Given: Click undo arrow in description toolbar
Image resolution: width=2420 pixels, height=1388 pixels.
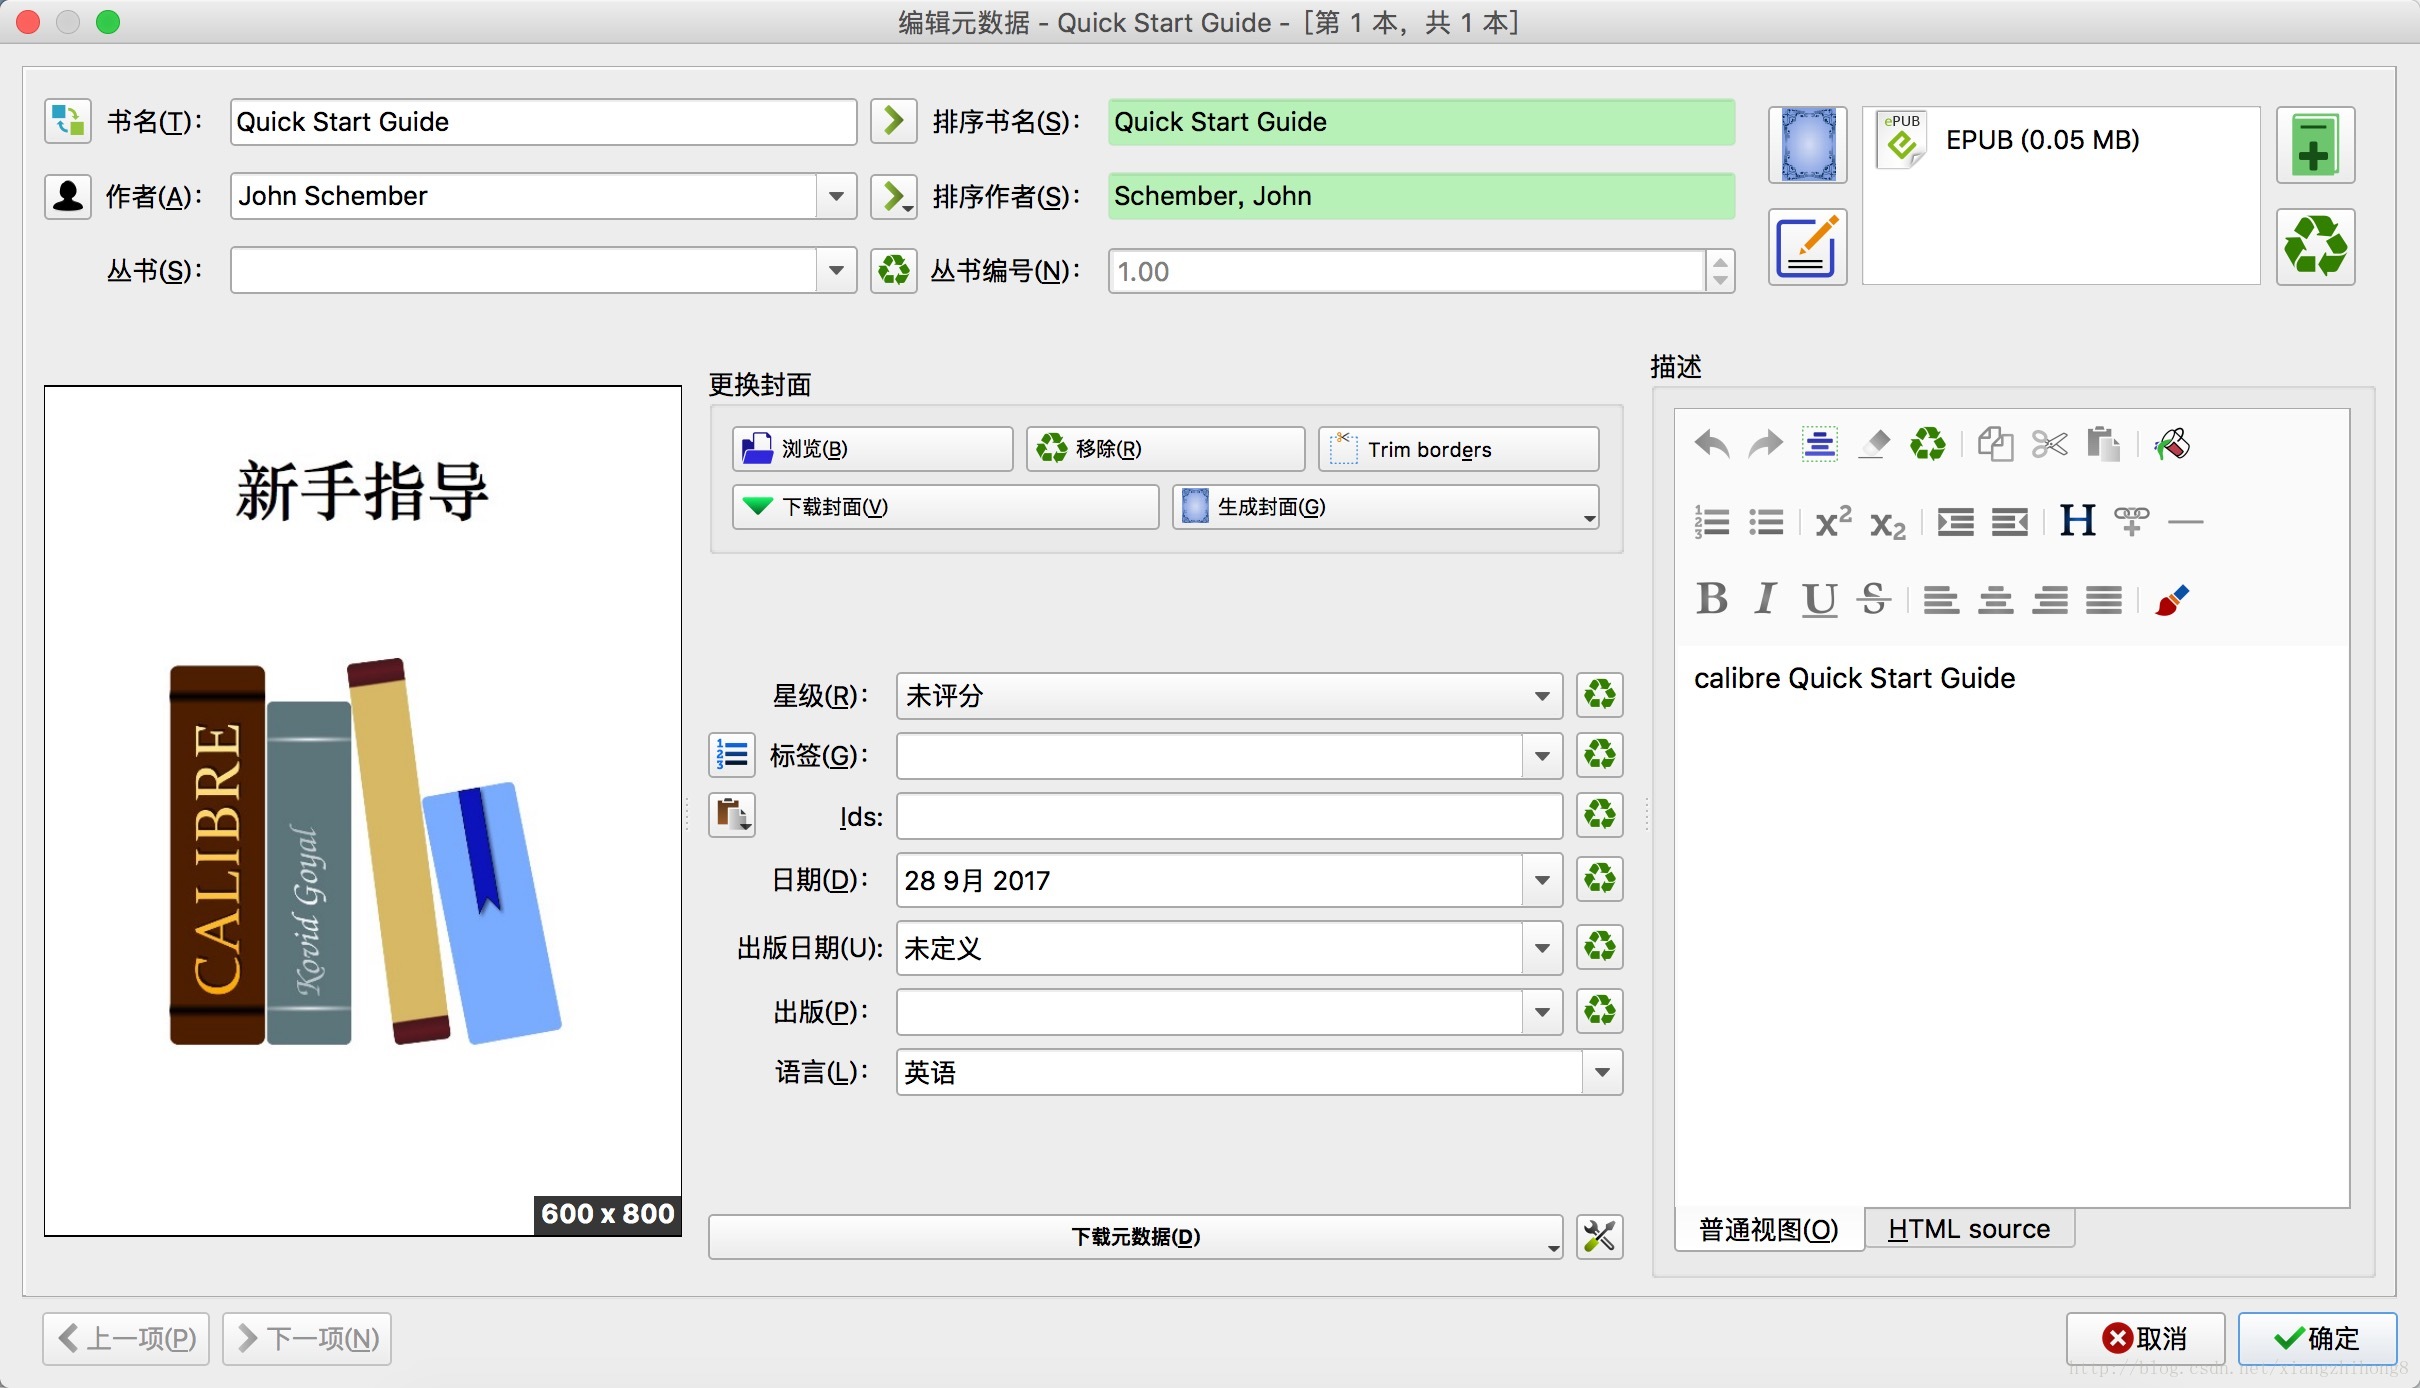Looking at the screenshot, I should 1712,443.
